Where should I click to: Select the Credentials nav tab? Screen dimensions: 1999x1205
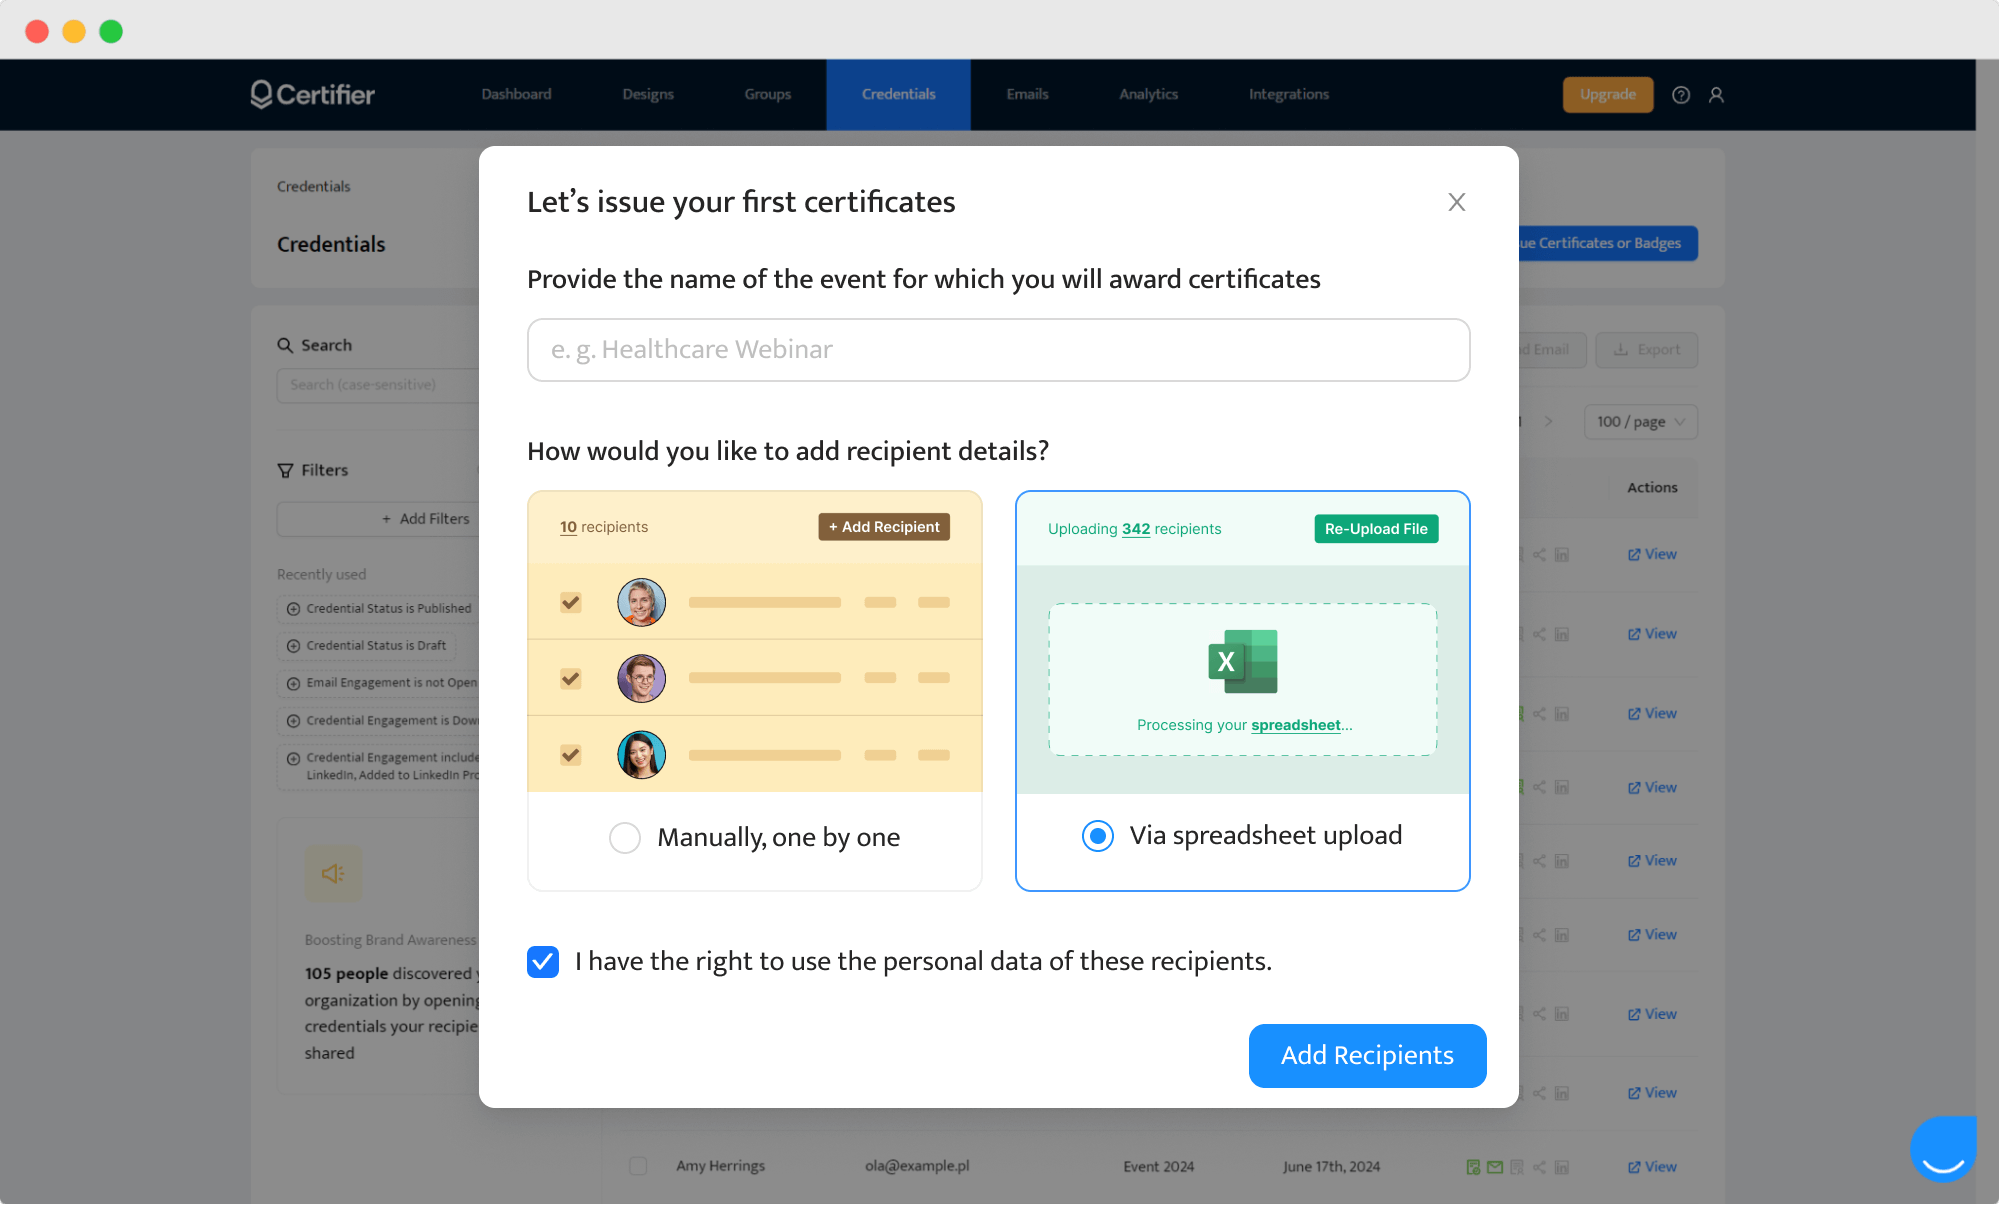[x=898, y=94]
